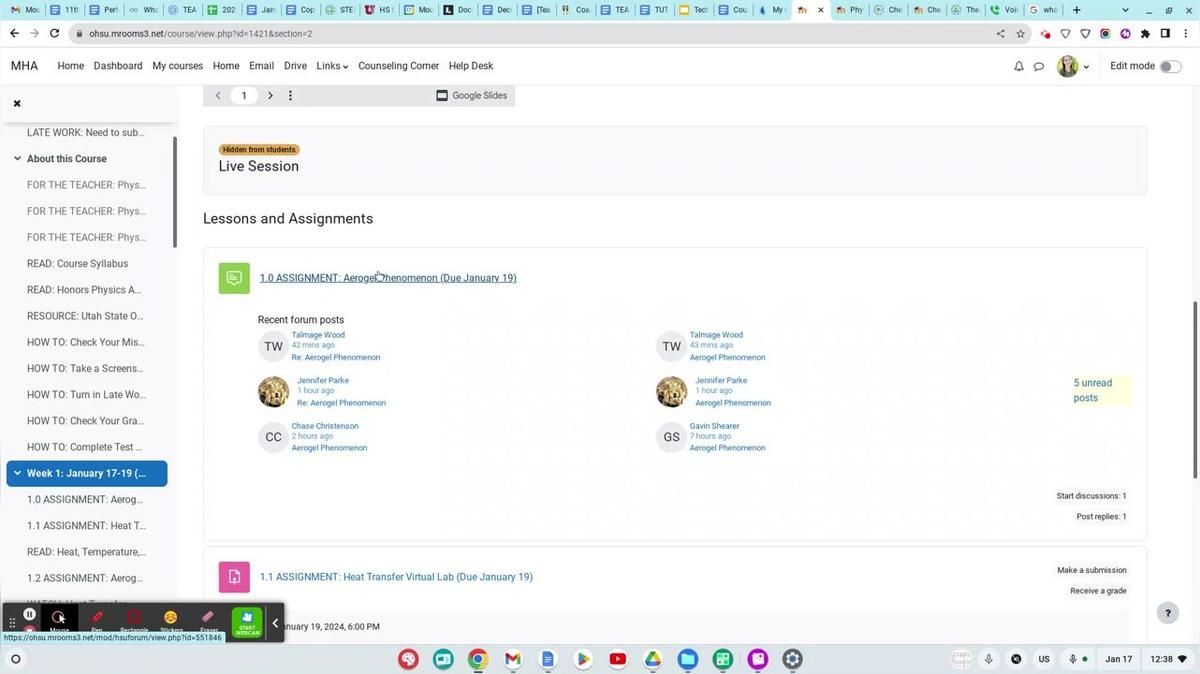Collapse the About this Course section
This screenshot has height=674, width=1200.
17,158
